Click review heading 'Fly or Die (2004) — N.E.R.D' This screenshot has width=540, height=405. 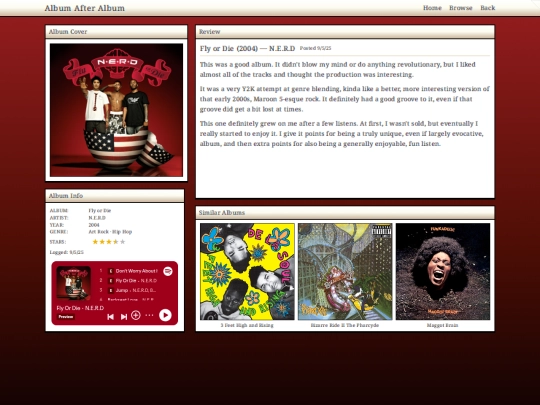pos(248,48)
